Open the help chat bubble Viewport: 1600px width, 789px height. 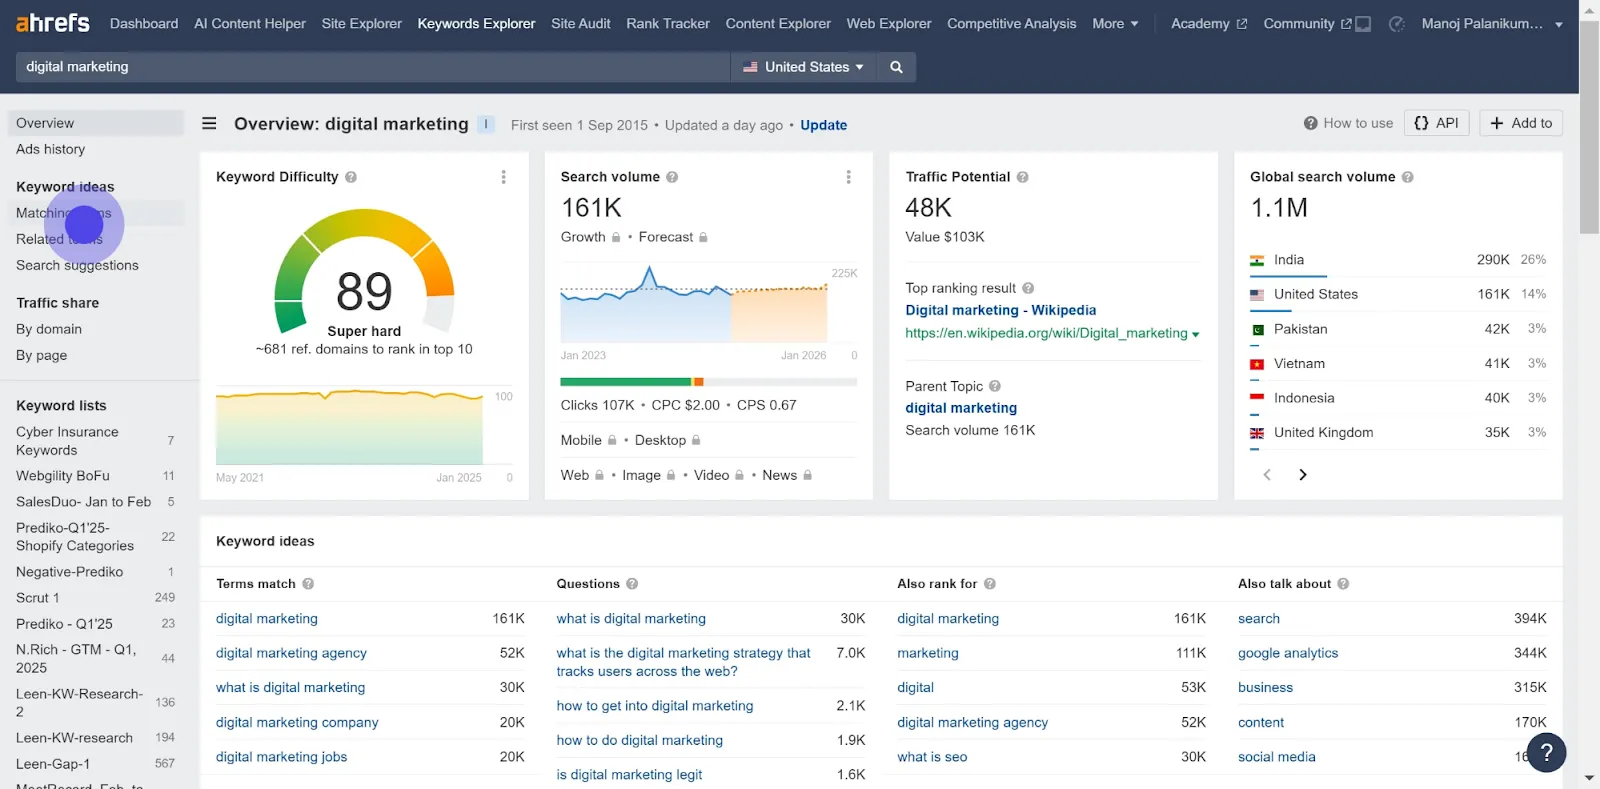point(1546,753)
